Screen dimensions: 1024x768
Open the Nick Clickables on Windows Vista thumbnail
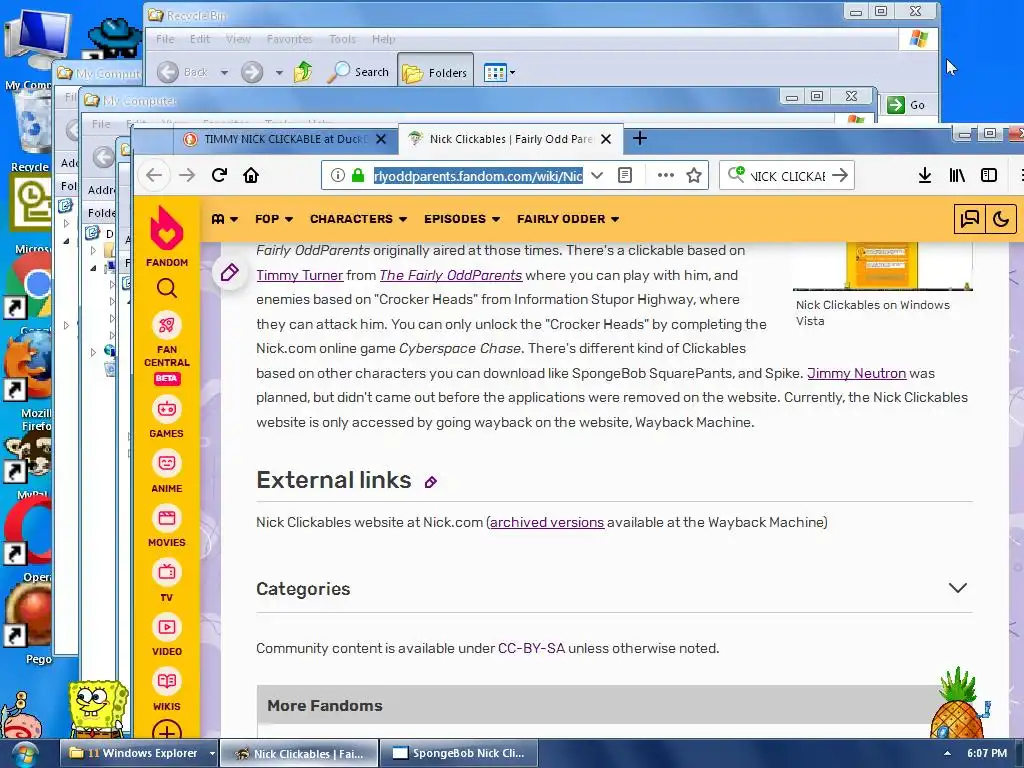[x=882, y=265]
